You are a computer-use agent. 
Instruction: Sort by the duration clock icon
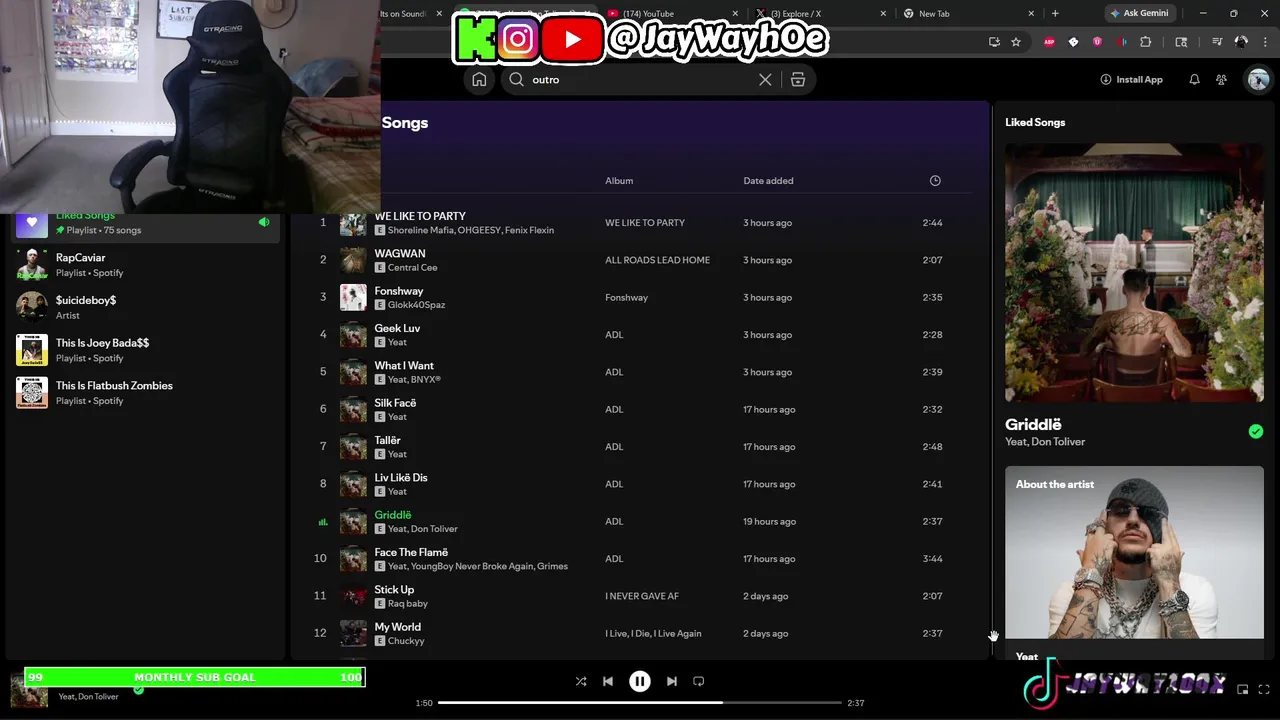coord(935,181)
